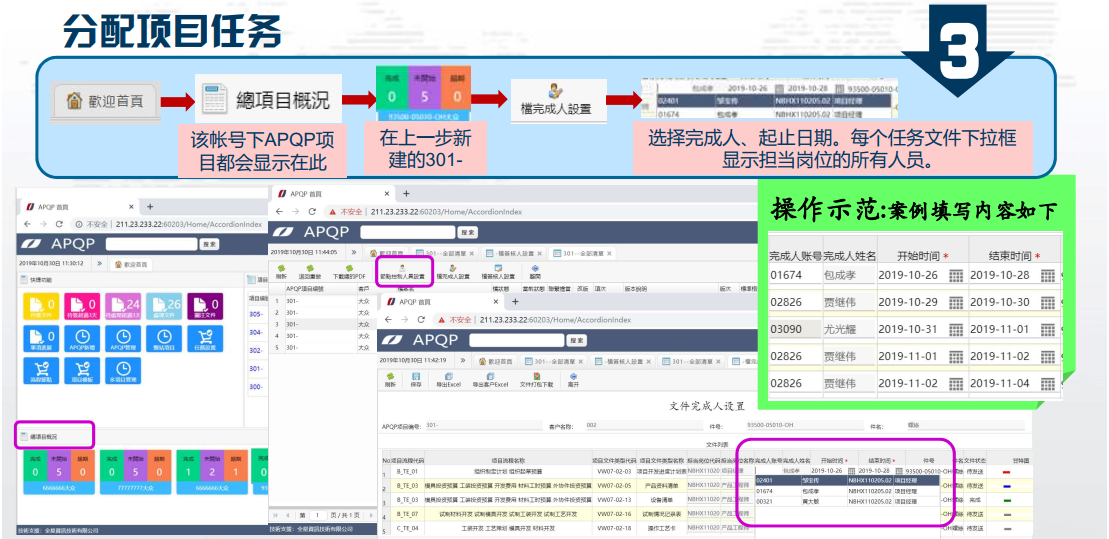This screenshot has height=539, width=1109.
Task: Click cell VW07-02-16 in the file table
Action: [x=614, y=514]
